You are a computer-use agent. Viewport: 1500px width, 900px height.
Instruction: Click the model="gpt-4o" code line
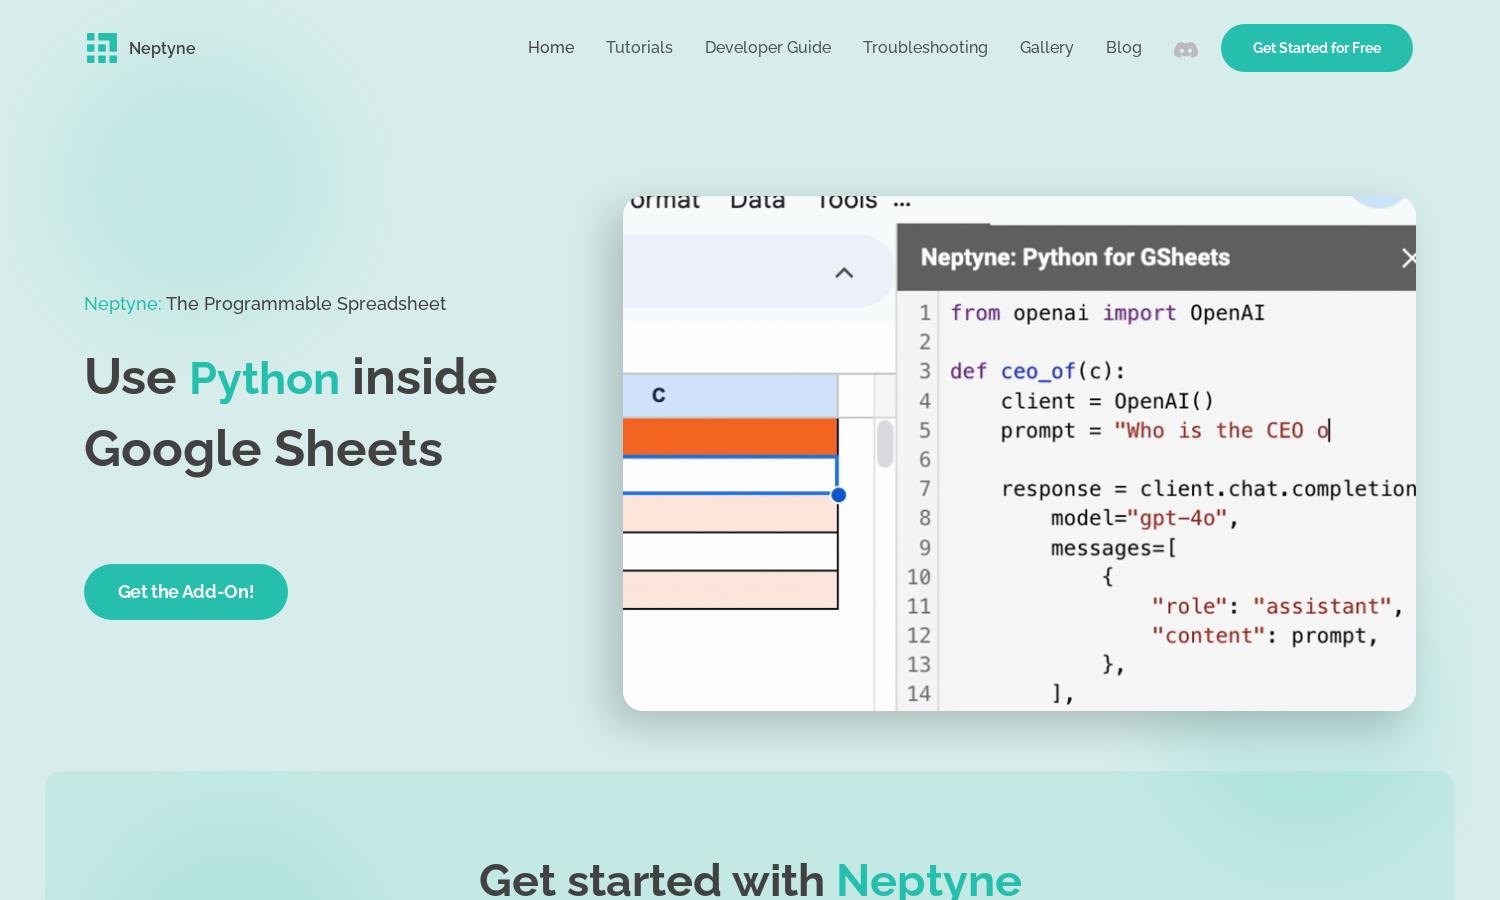pyautogui.click(x=1144, y=518)
